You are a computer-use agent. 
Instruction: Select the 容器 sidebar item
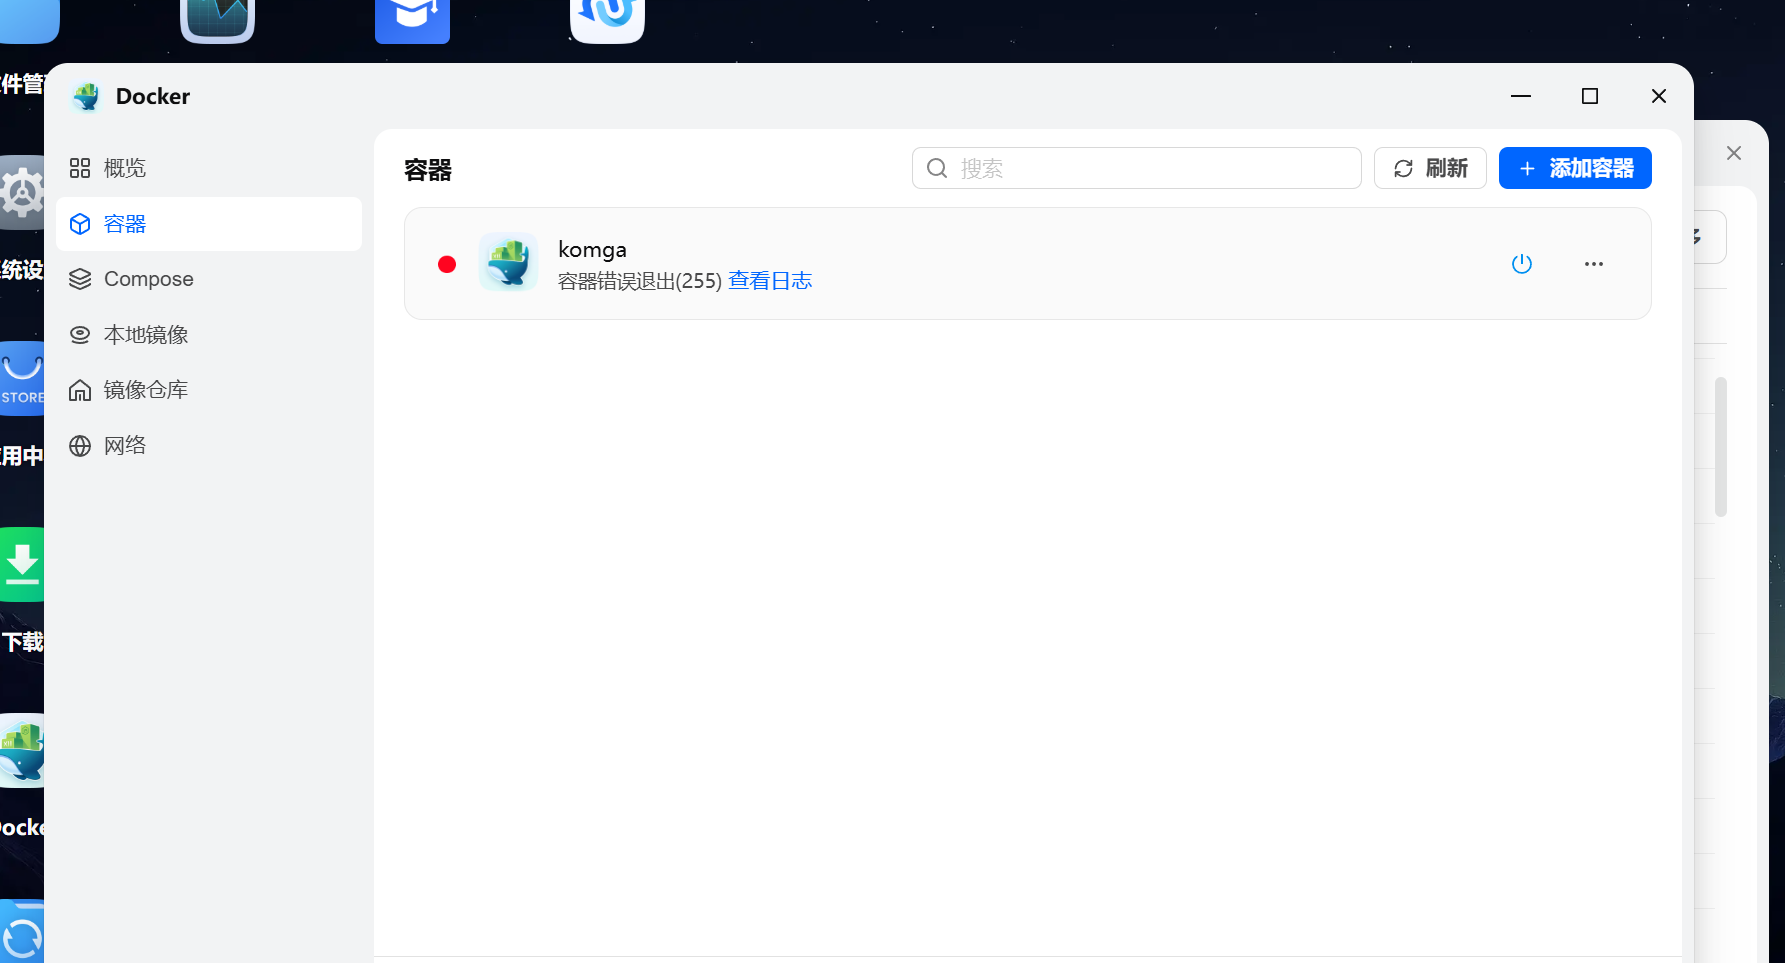(x=208, y=224)
